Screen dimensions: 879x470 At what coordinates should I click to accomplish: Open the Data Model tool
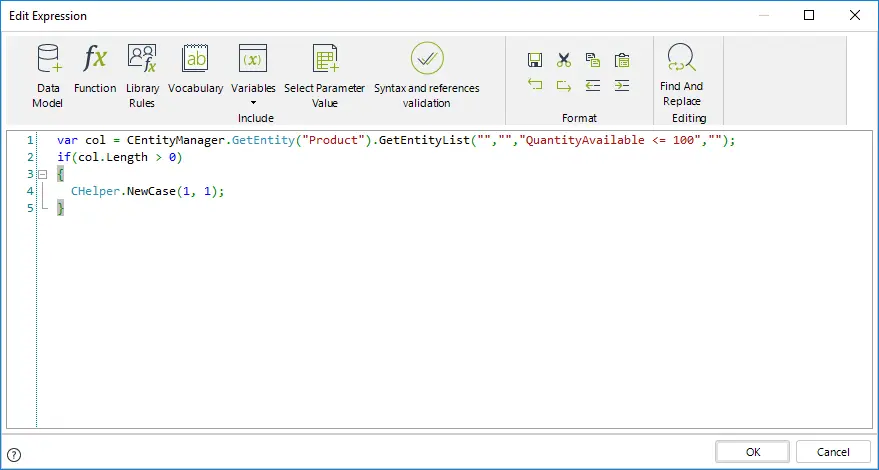(48, 76)
